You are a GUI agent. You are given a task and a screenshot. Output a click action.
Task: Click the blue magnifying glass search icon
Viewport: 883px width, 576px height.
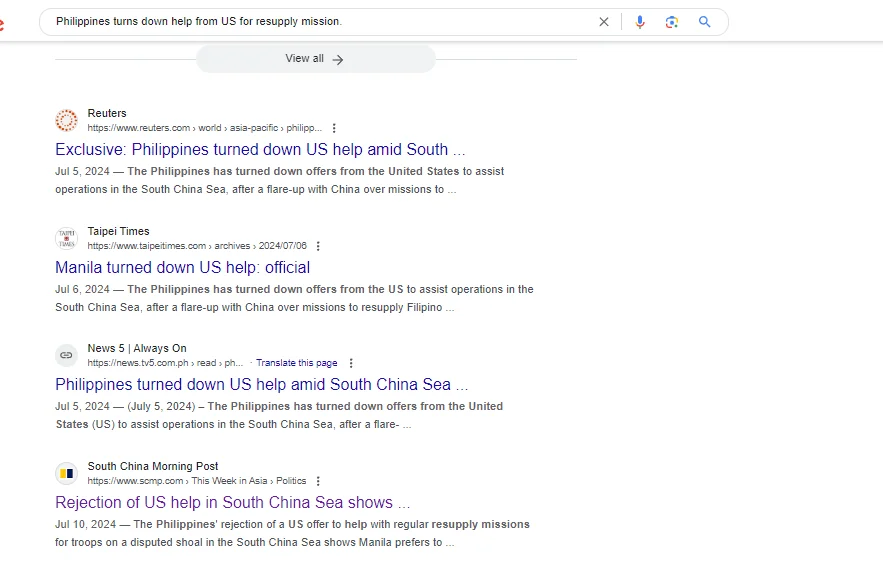pyautogui.click(x=704, y=22)
